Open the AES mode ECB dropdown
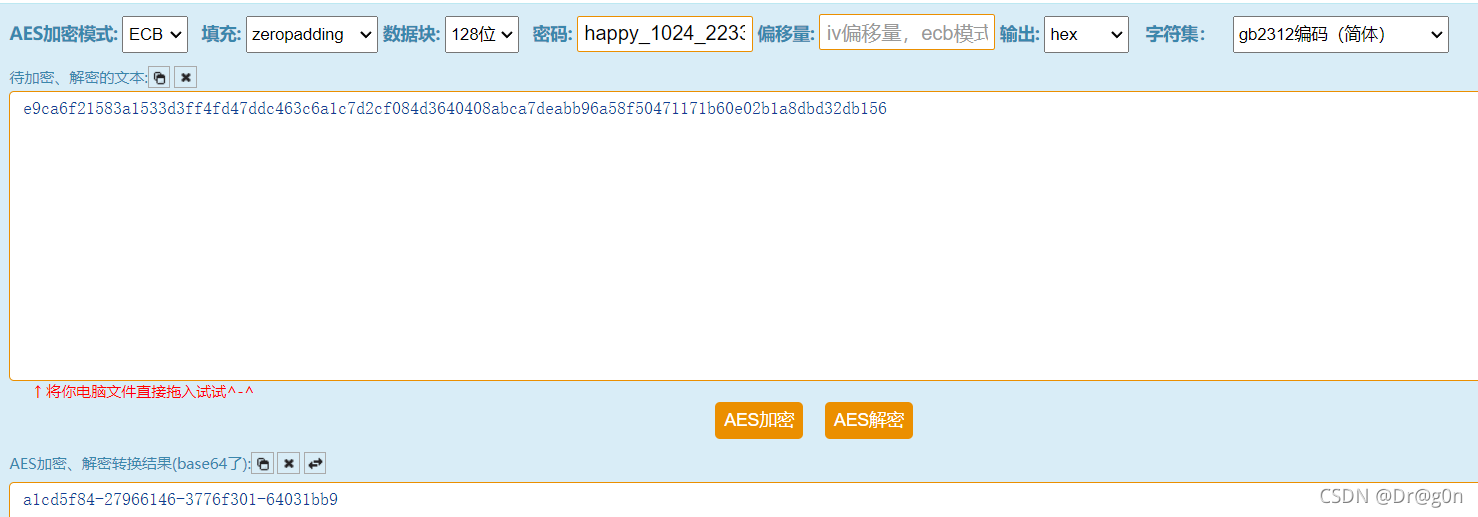The height and width of the screenshot is (517, 1478). point(155,34)
